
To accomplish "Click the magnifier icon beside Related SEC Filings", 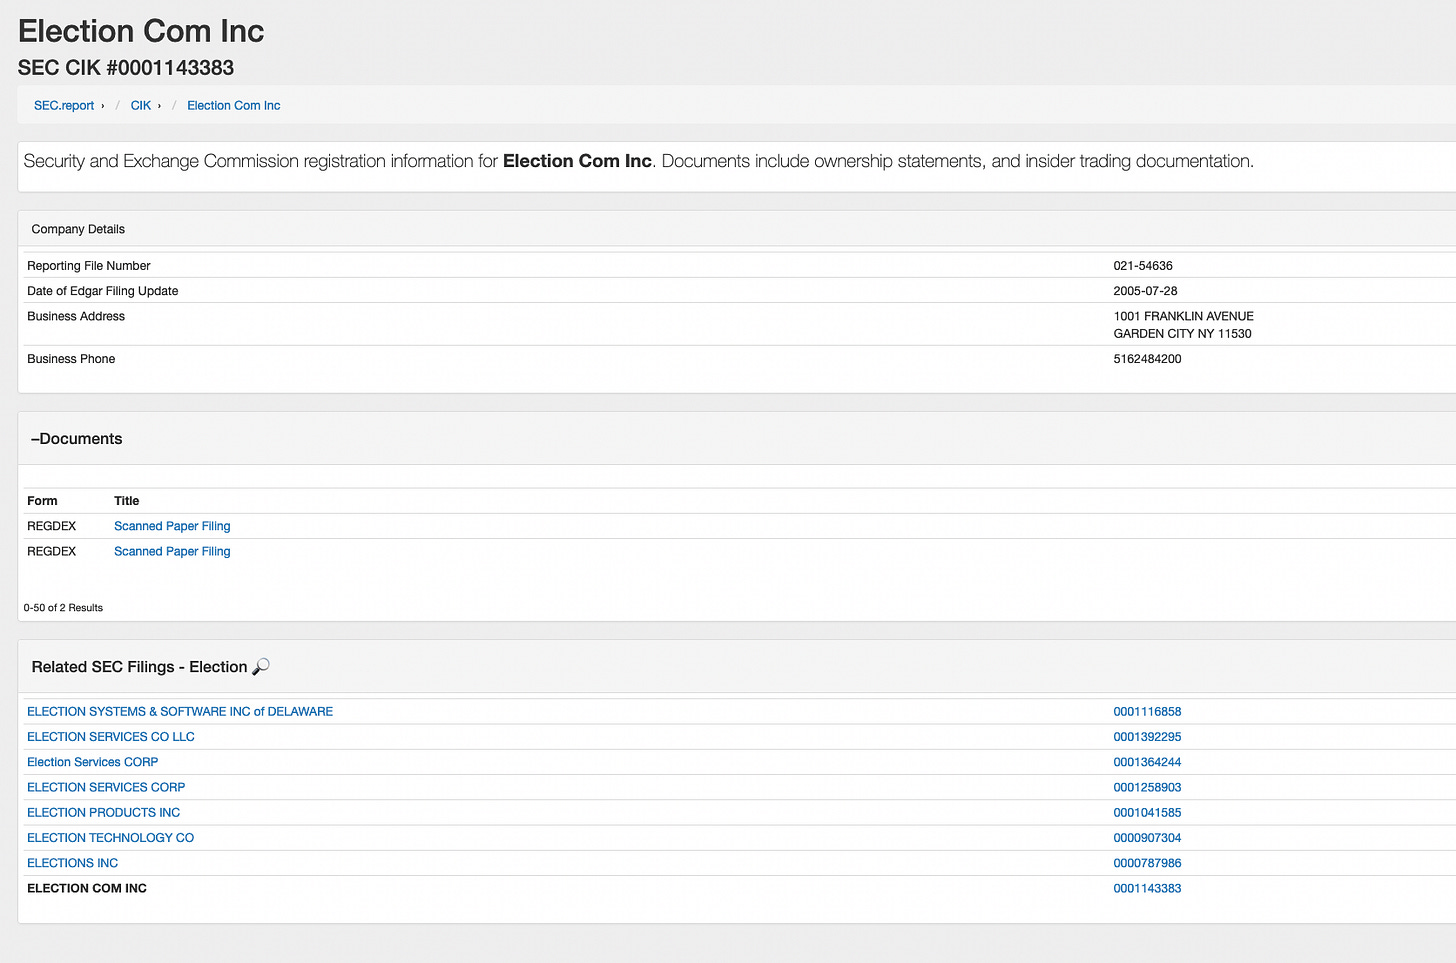I will point(261,667).
